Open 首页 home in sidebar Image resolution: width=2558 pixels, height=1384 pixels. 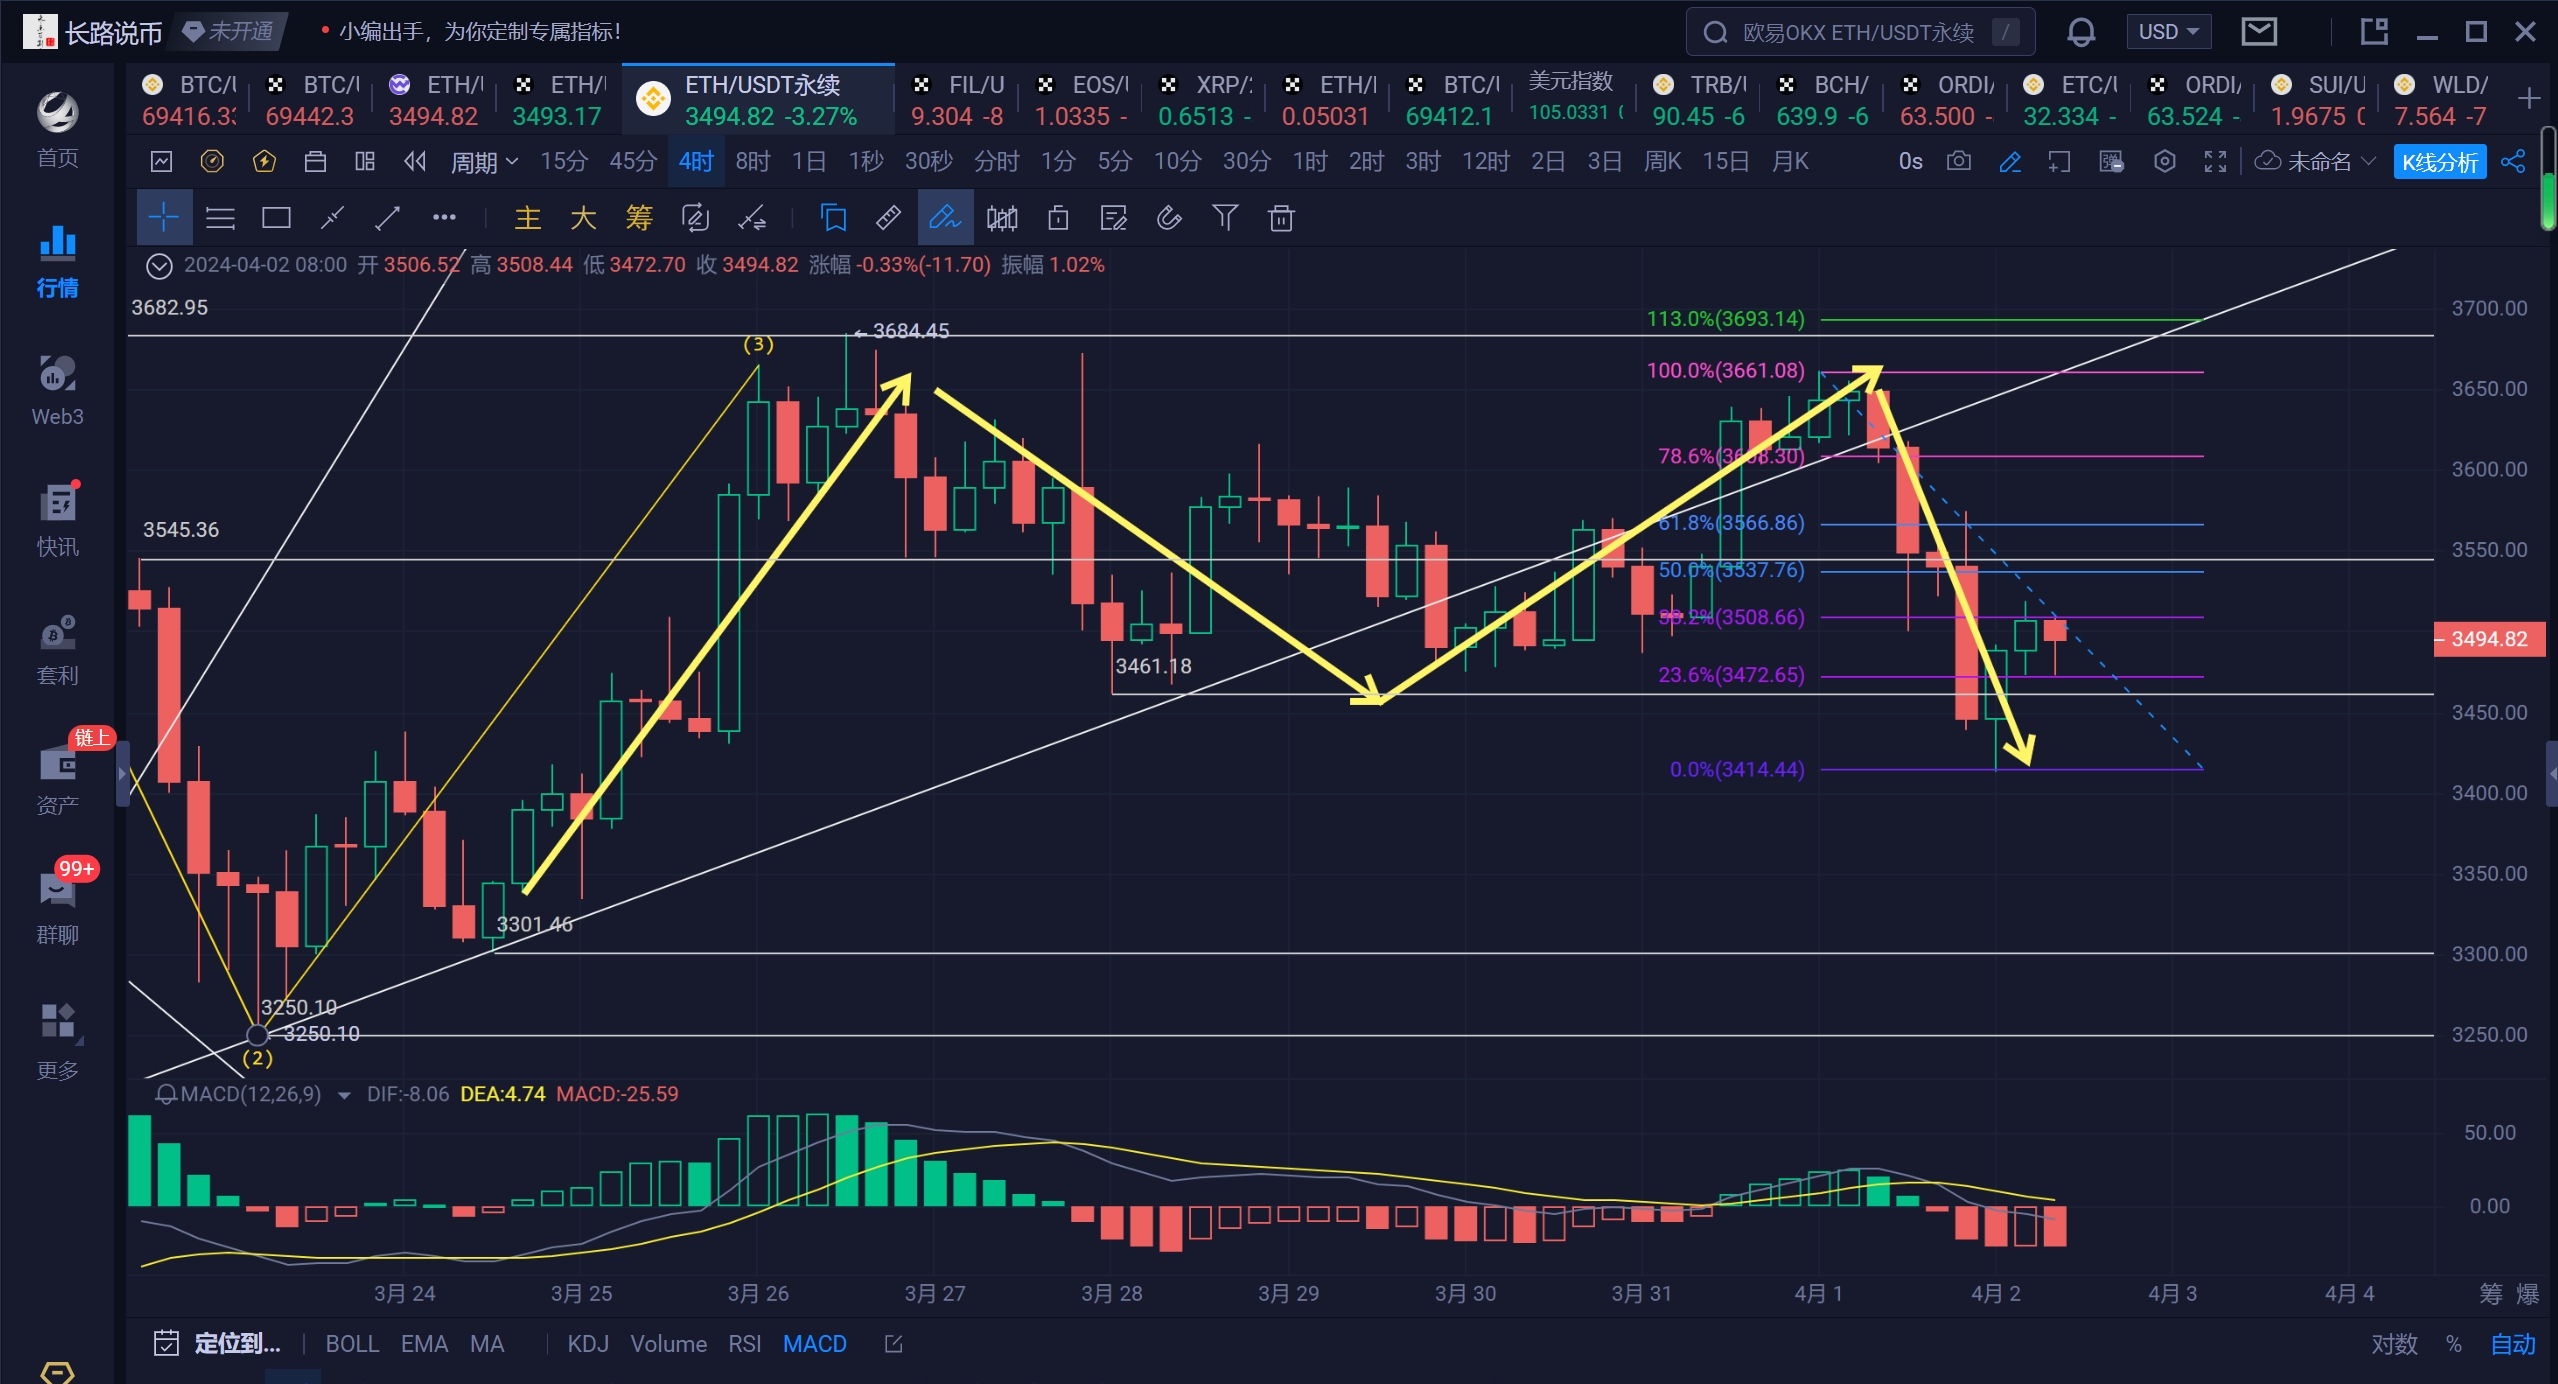(57, 130)
